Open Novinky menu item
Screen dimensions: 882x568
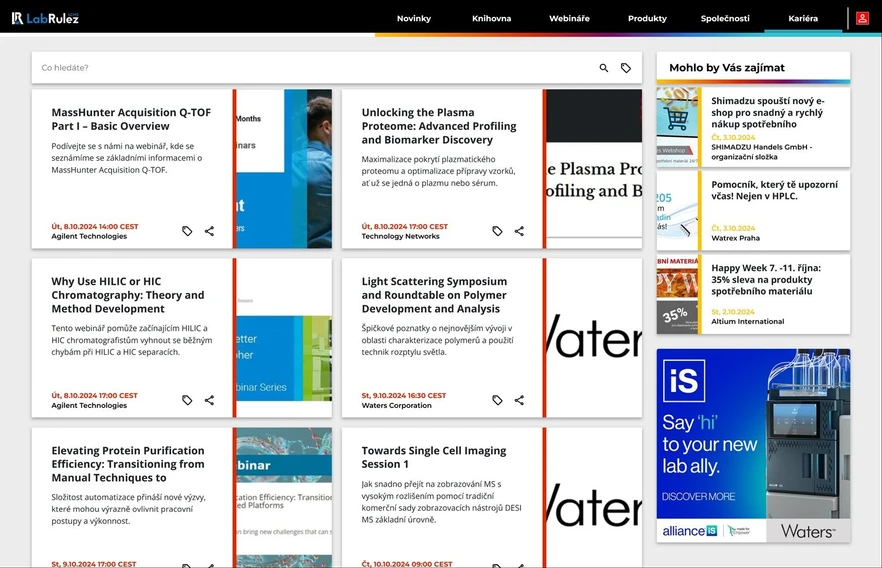click(414, 18)
